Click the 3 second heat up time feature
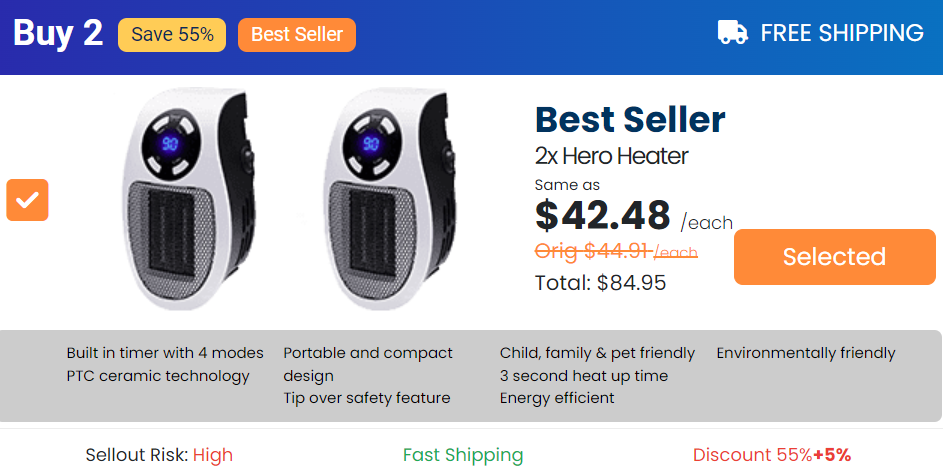The image size is (943, 471). click(x=584, y=376)
